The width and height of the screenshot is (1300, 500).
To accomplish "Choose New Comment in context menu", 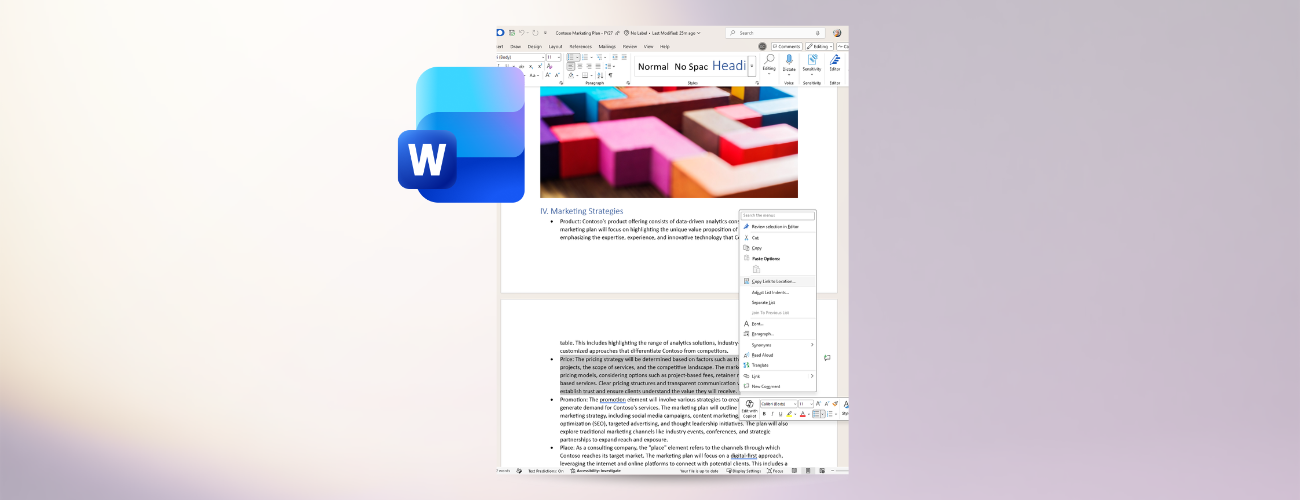I will (x=778, y=386).
